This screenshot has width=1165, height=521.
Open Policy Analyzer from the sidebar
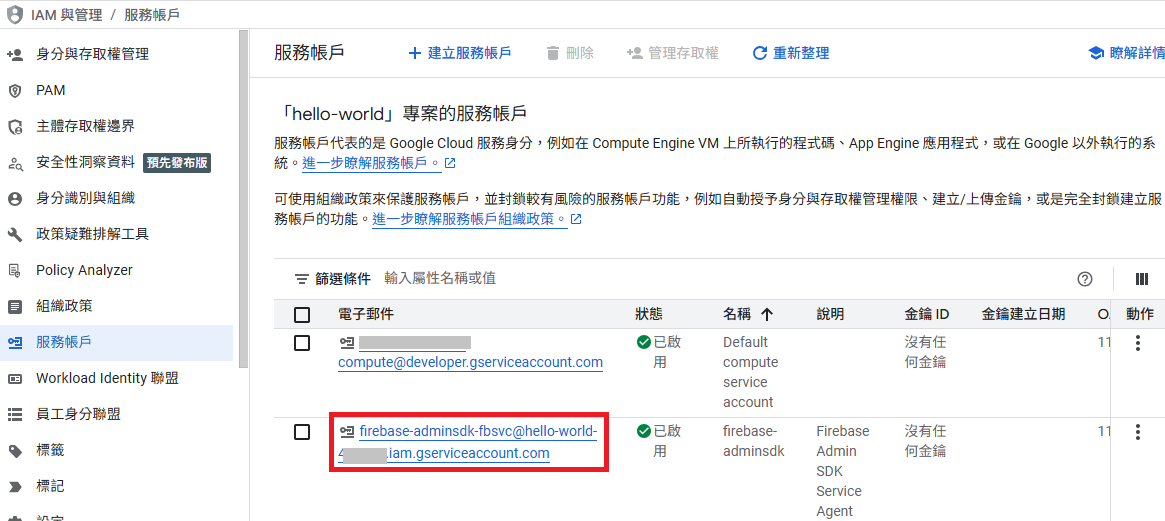click(x=84, y=270)
